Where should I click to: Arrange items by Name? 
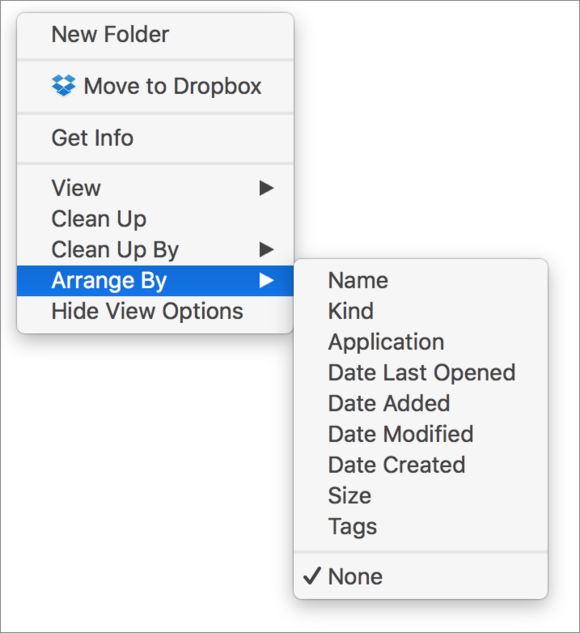421,280
